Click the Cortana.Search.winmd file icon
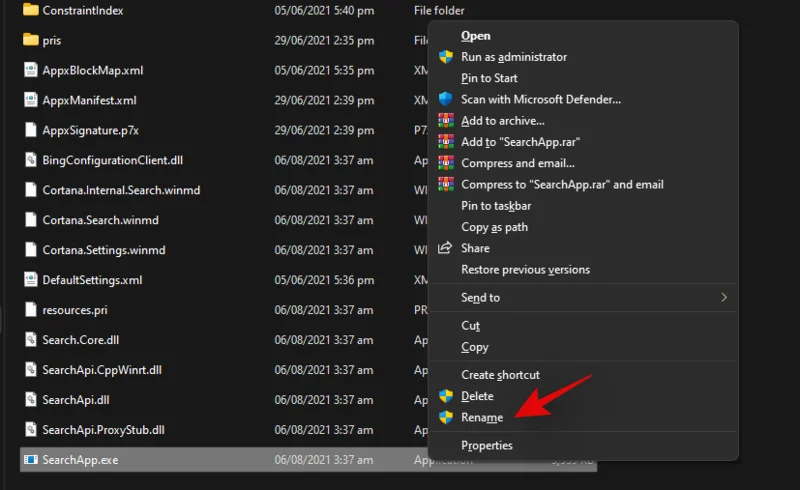The image size is (800, 490). (31, 219)
